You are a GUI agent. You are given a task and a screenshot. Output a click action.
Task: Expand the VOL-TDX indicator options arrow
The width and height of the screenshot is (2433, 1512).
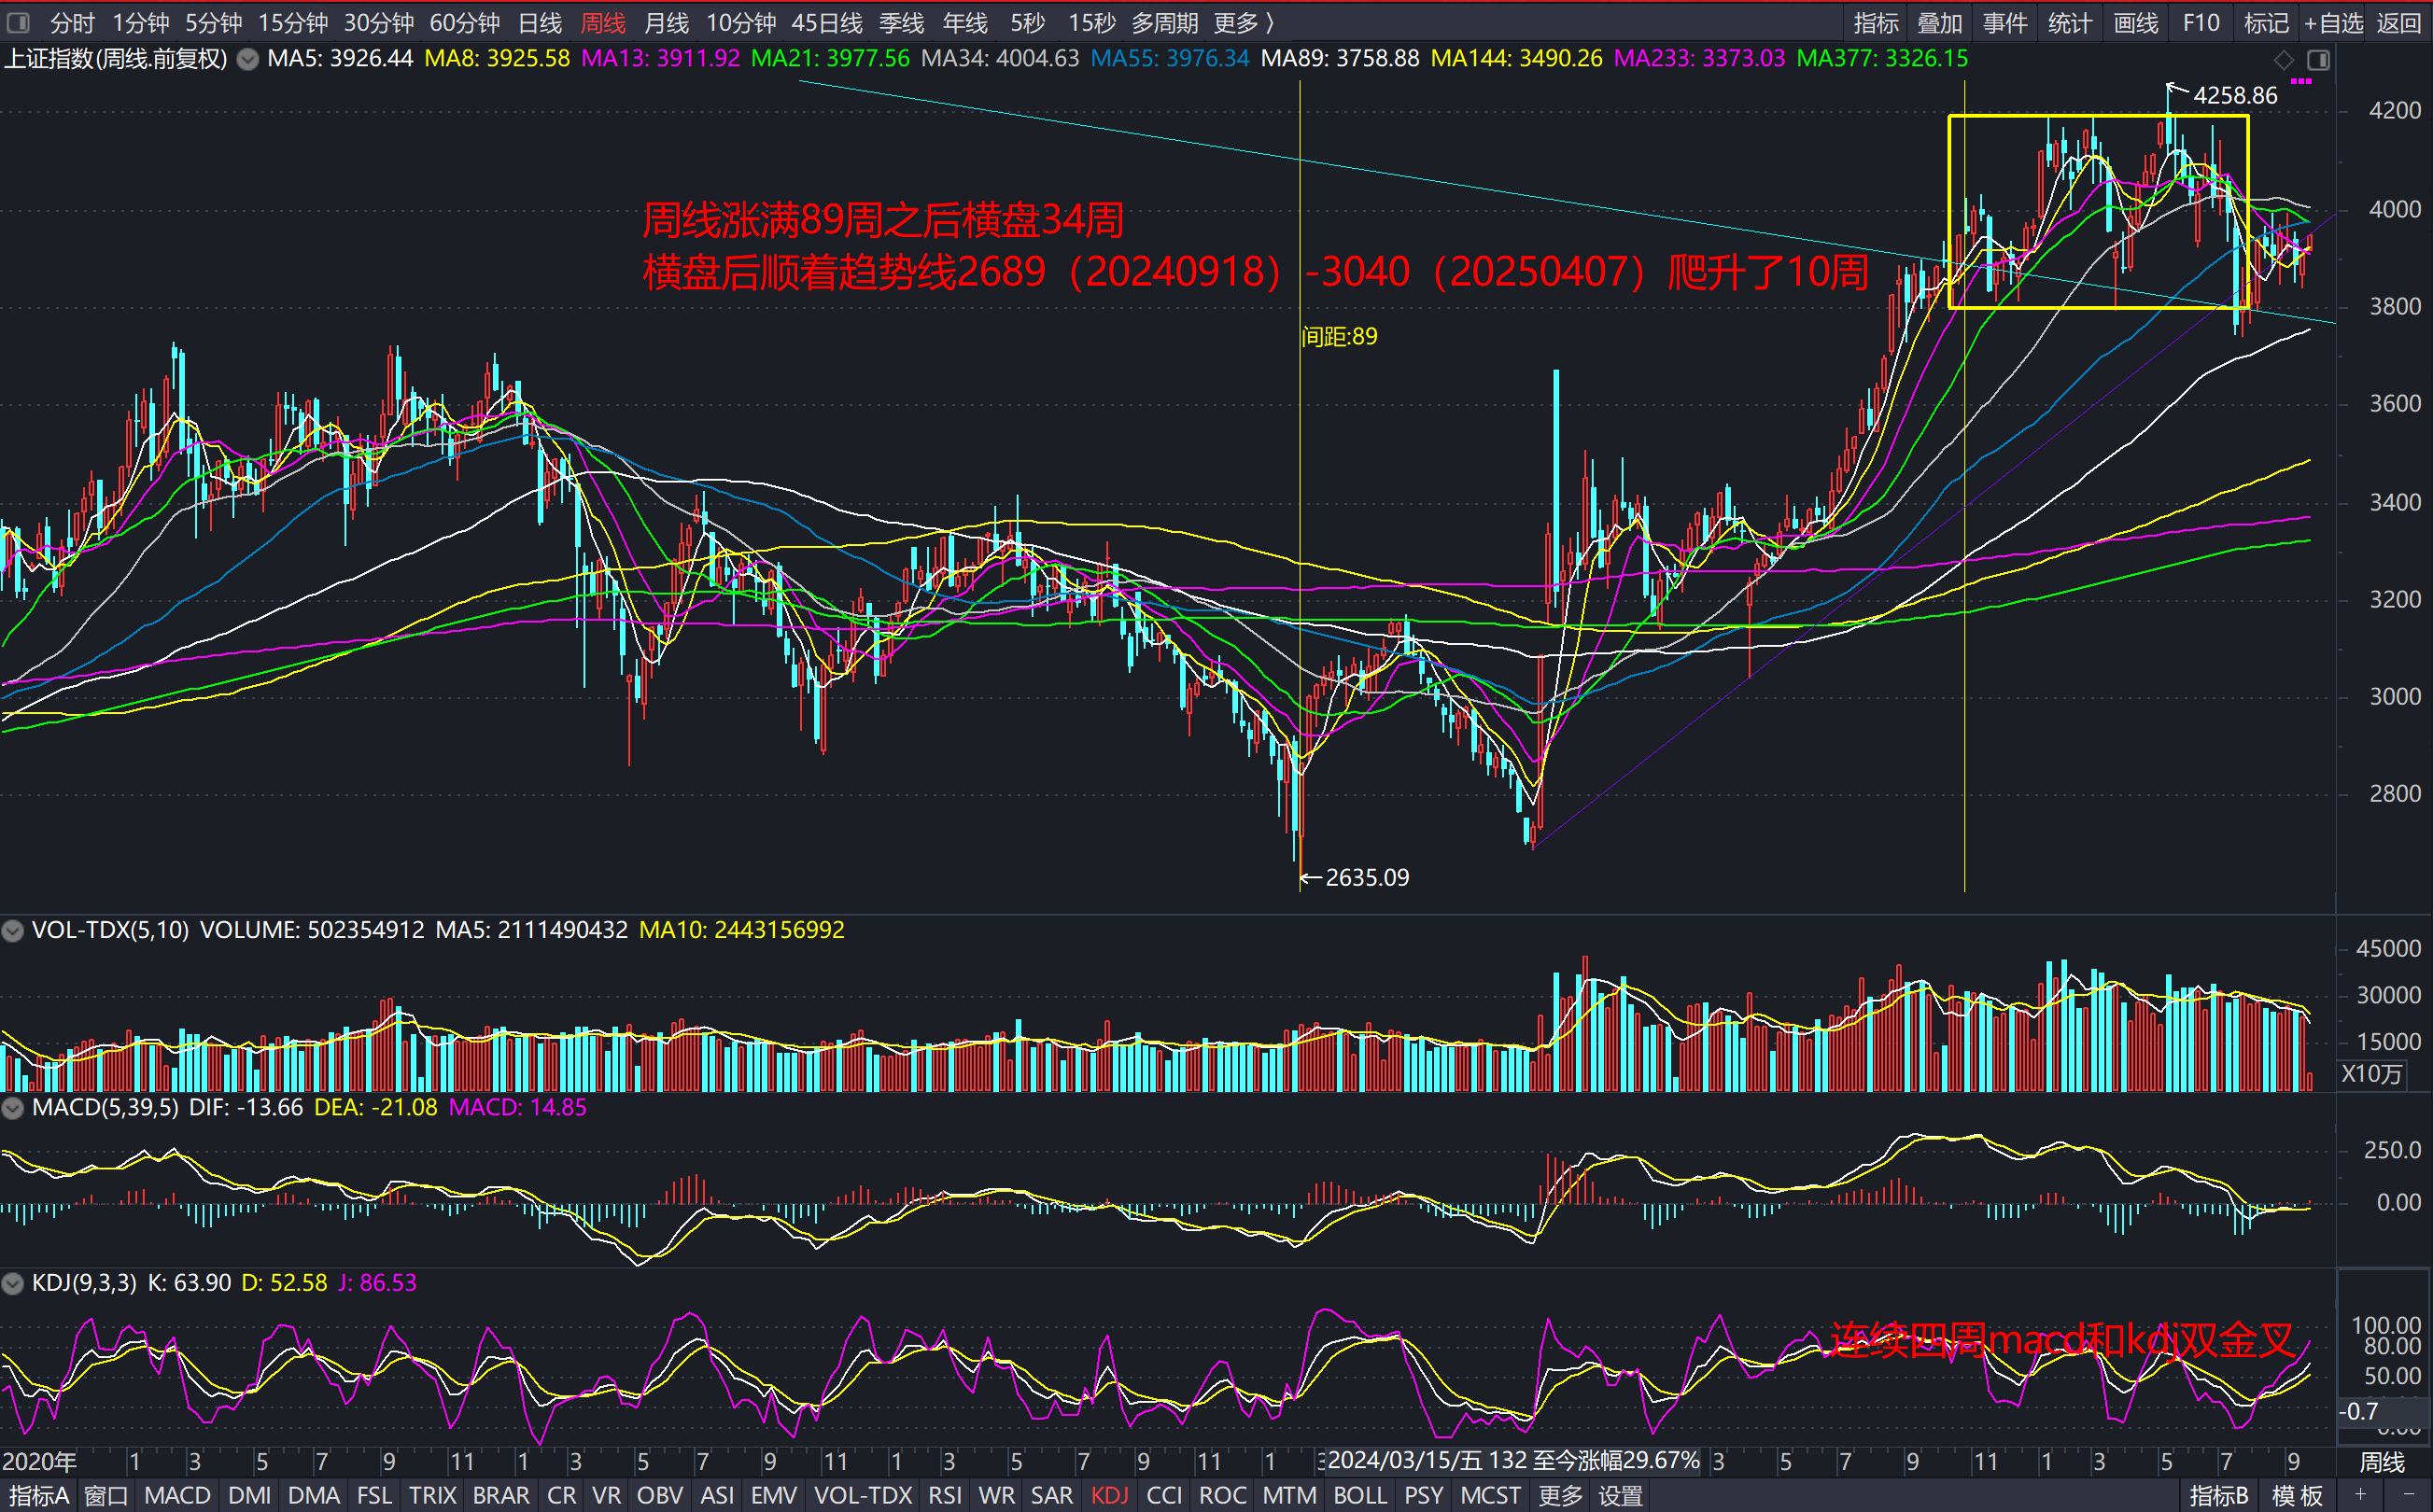tap(13, 931)
